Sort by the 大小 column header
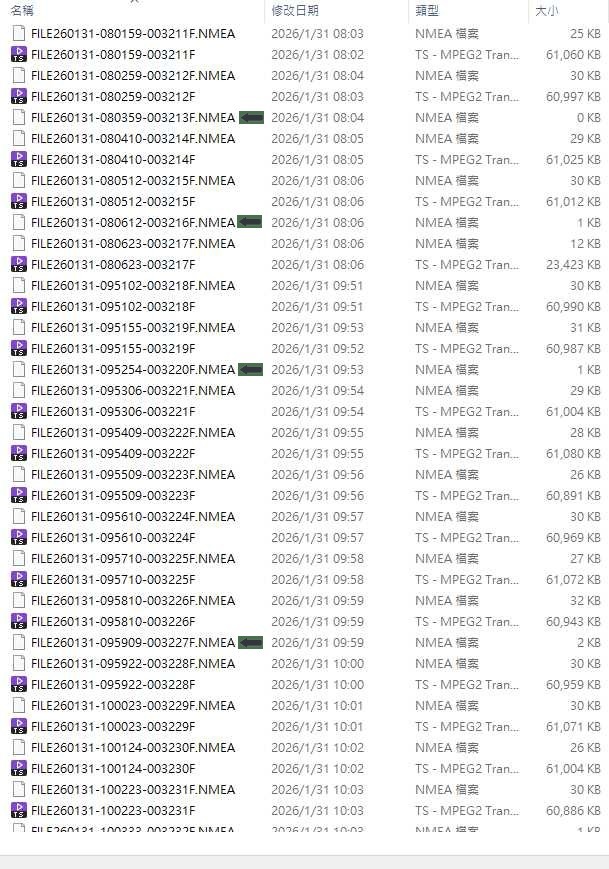This screenshot has width=609, height=869. (x=546, y=10)
